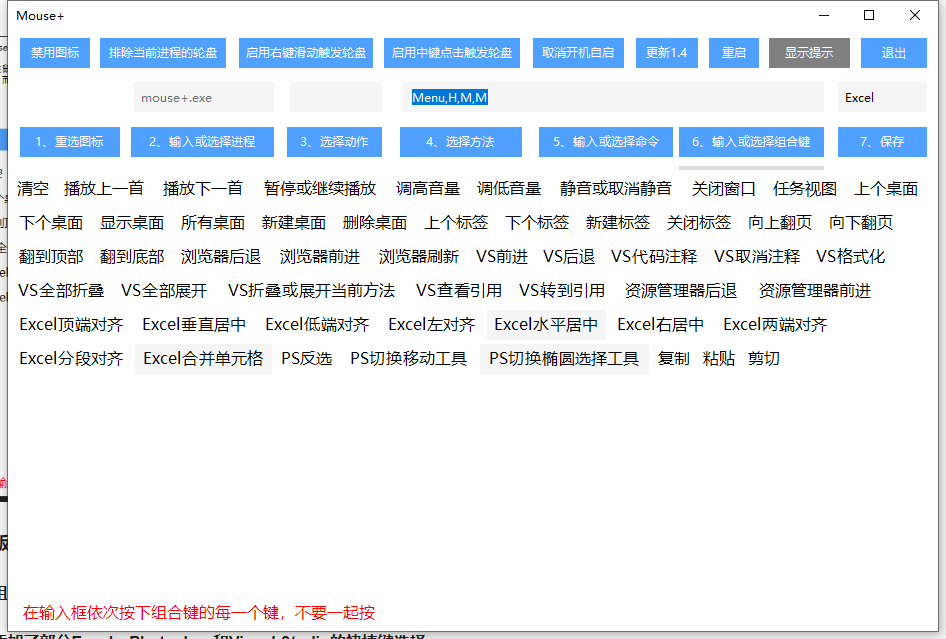Image resolution: width=946 pixels, height=639 pixels.
Task: Select step 1、重选图标
Action: (x=69, y=142)
